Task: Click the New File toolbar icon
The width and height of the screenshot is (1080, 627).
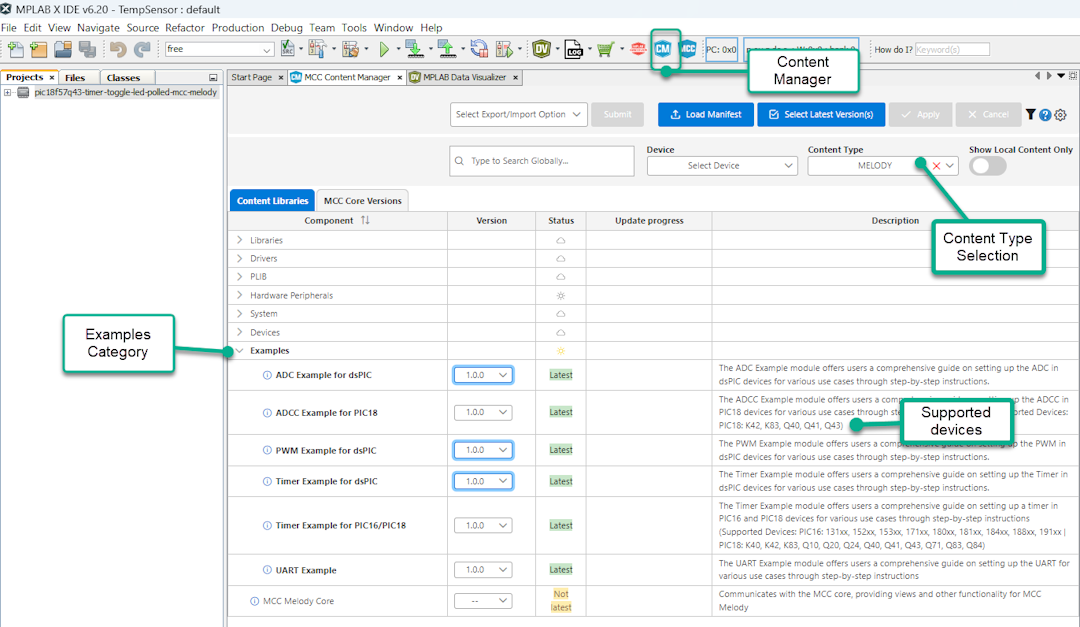Action: point(15,49)
